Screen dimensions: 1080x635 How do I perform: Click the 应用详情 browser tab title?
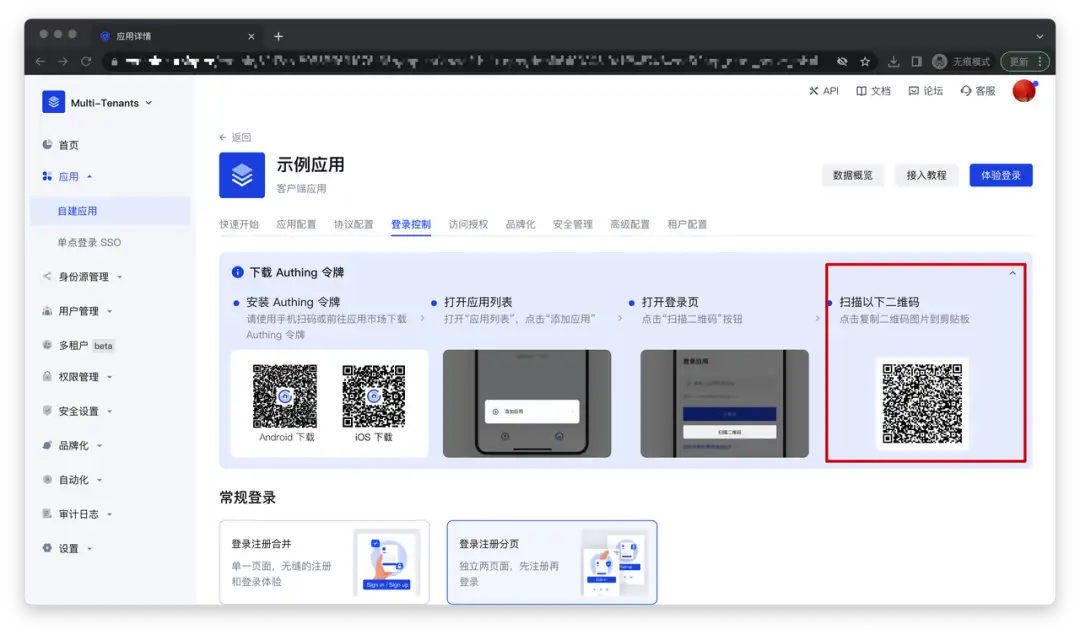134,37
